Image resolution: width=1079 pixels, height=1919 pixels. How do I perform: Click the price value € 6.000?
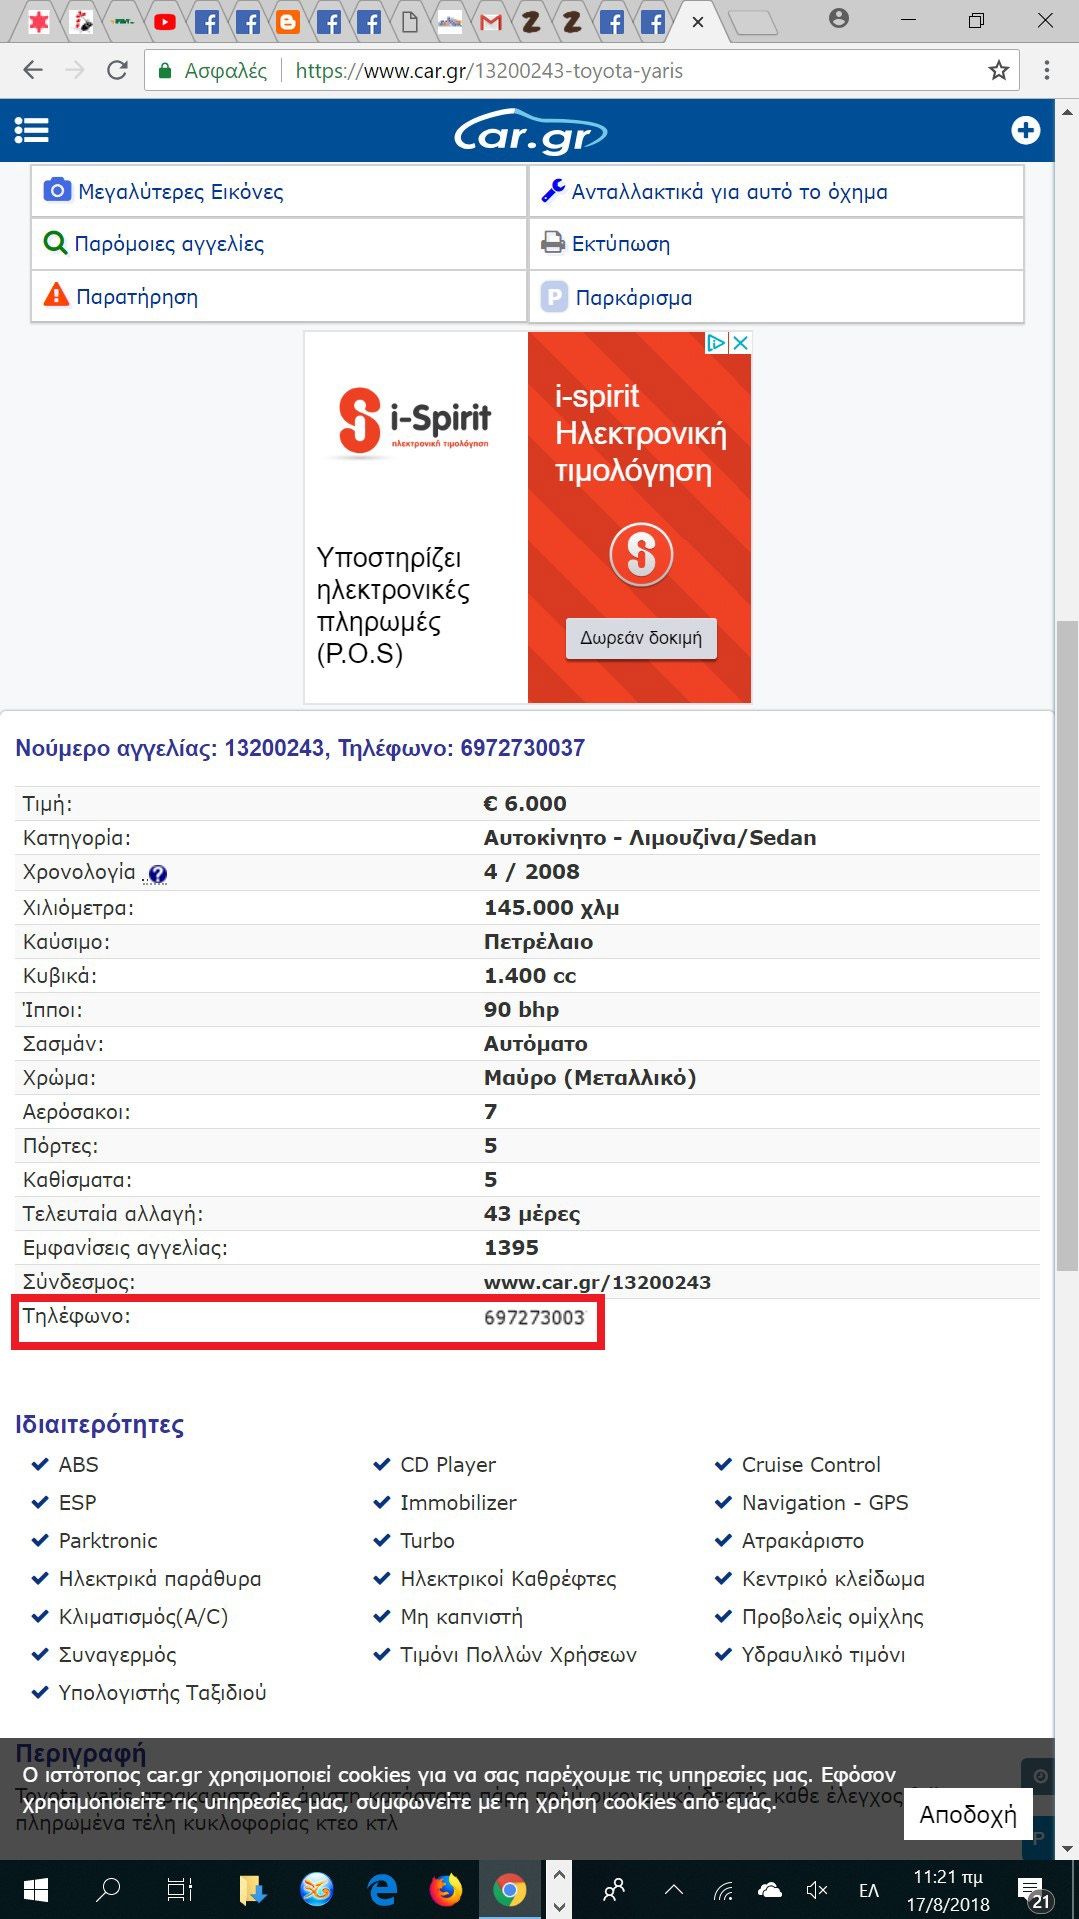pyautogui.click(x=525, y=804)
